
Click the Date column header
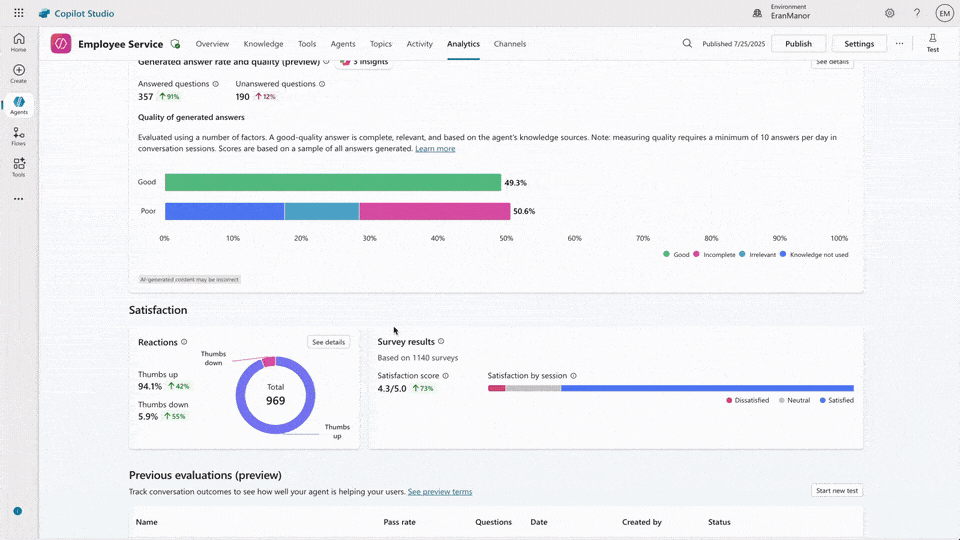539,522
